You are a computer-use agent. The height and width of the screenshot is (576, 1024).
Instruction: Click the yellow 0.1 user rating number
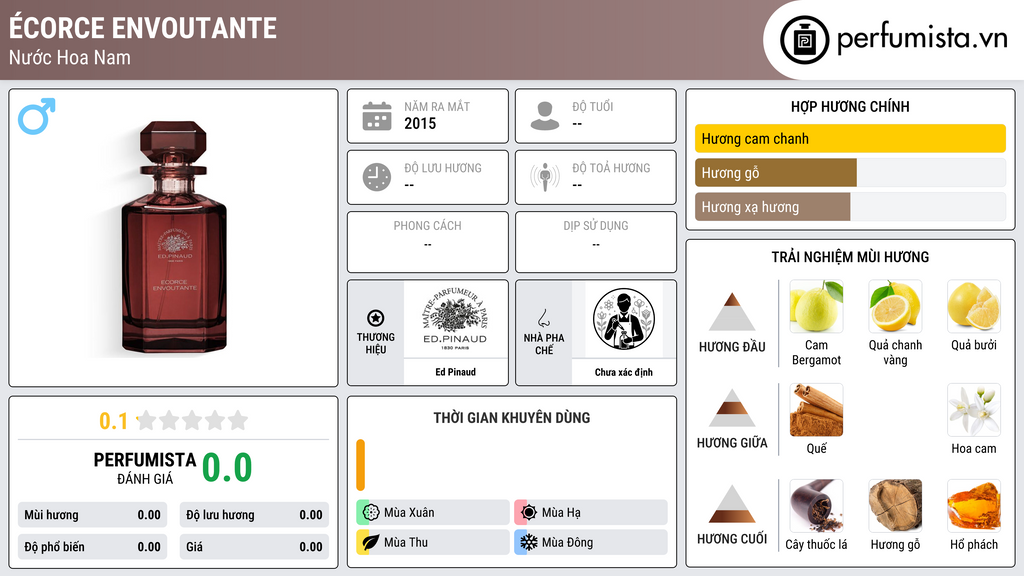113,421
